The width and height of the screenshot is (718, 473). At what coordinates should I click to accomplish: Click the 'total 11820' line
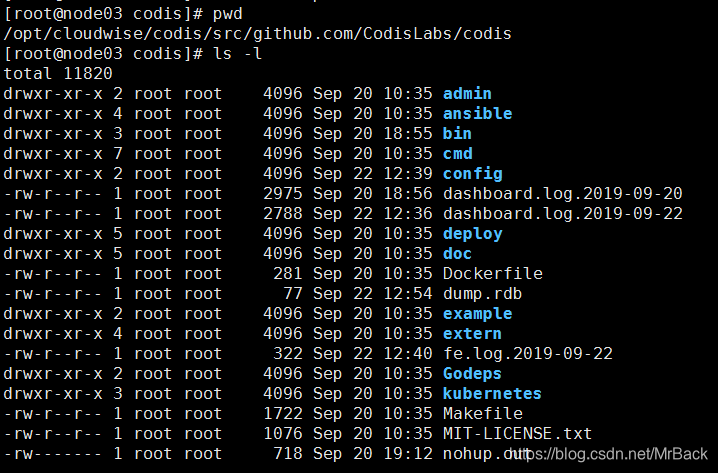coord(58,74)
